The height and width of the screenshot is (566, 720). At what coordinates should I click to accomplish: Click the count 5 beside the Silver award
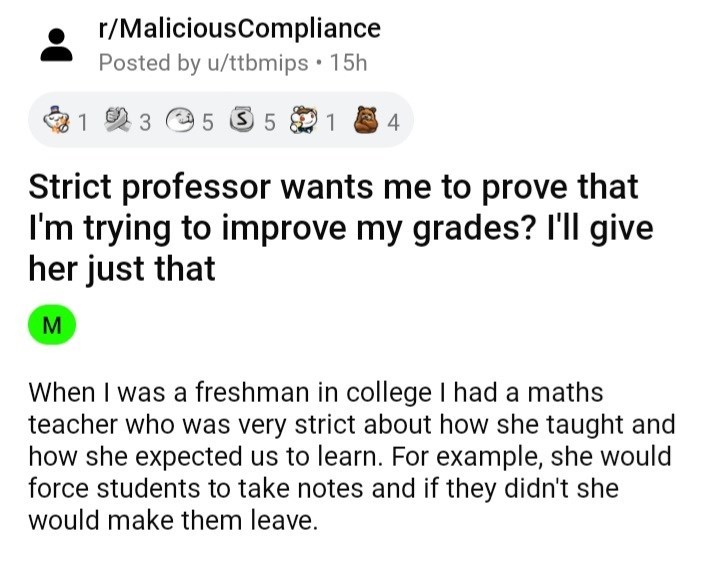pyautogui.click(x=269, y=124)
